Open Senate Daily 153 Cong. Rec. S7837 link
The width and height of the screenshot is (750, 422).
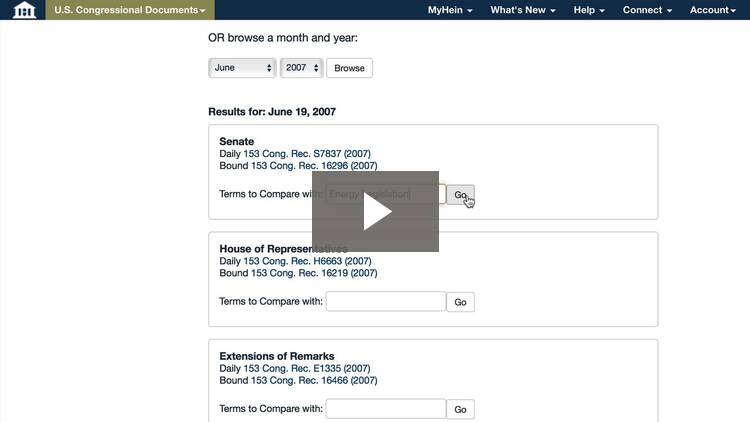coord(307,154)
